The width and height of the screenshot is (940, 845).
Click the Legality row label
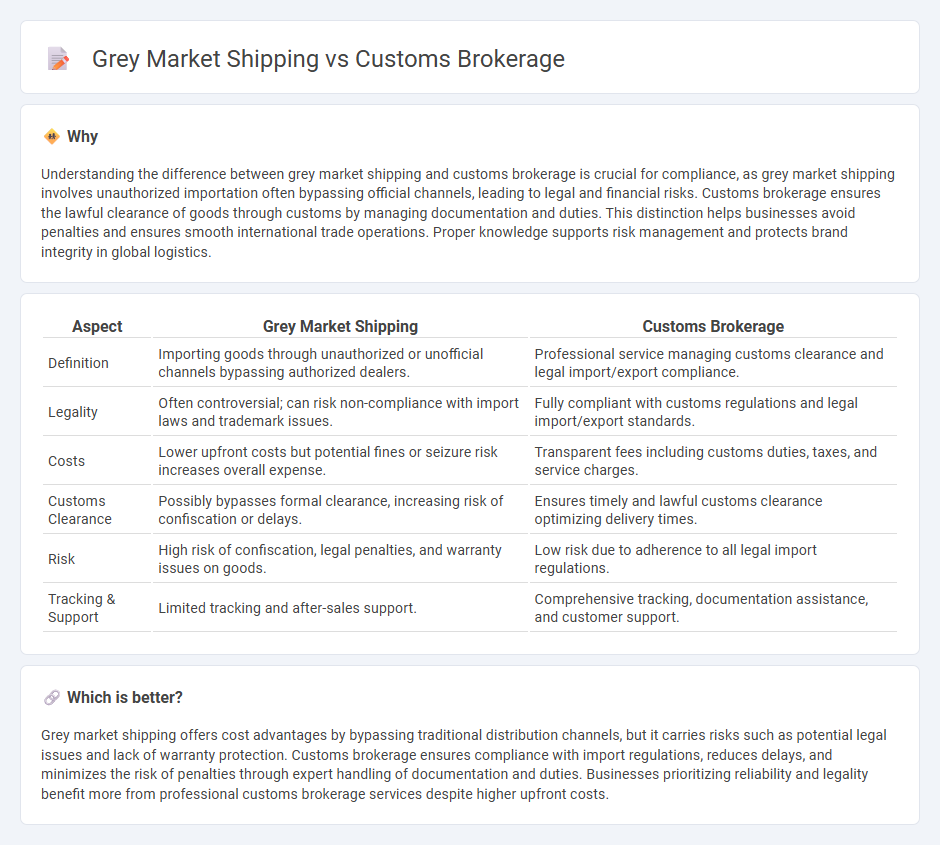tap(73, 412)
